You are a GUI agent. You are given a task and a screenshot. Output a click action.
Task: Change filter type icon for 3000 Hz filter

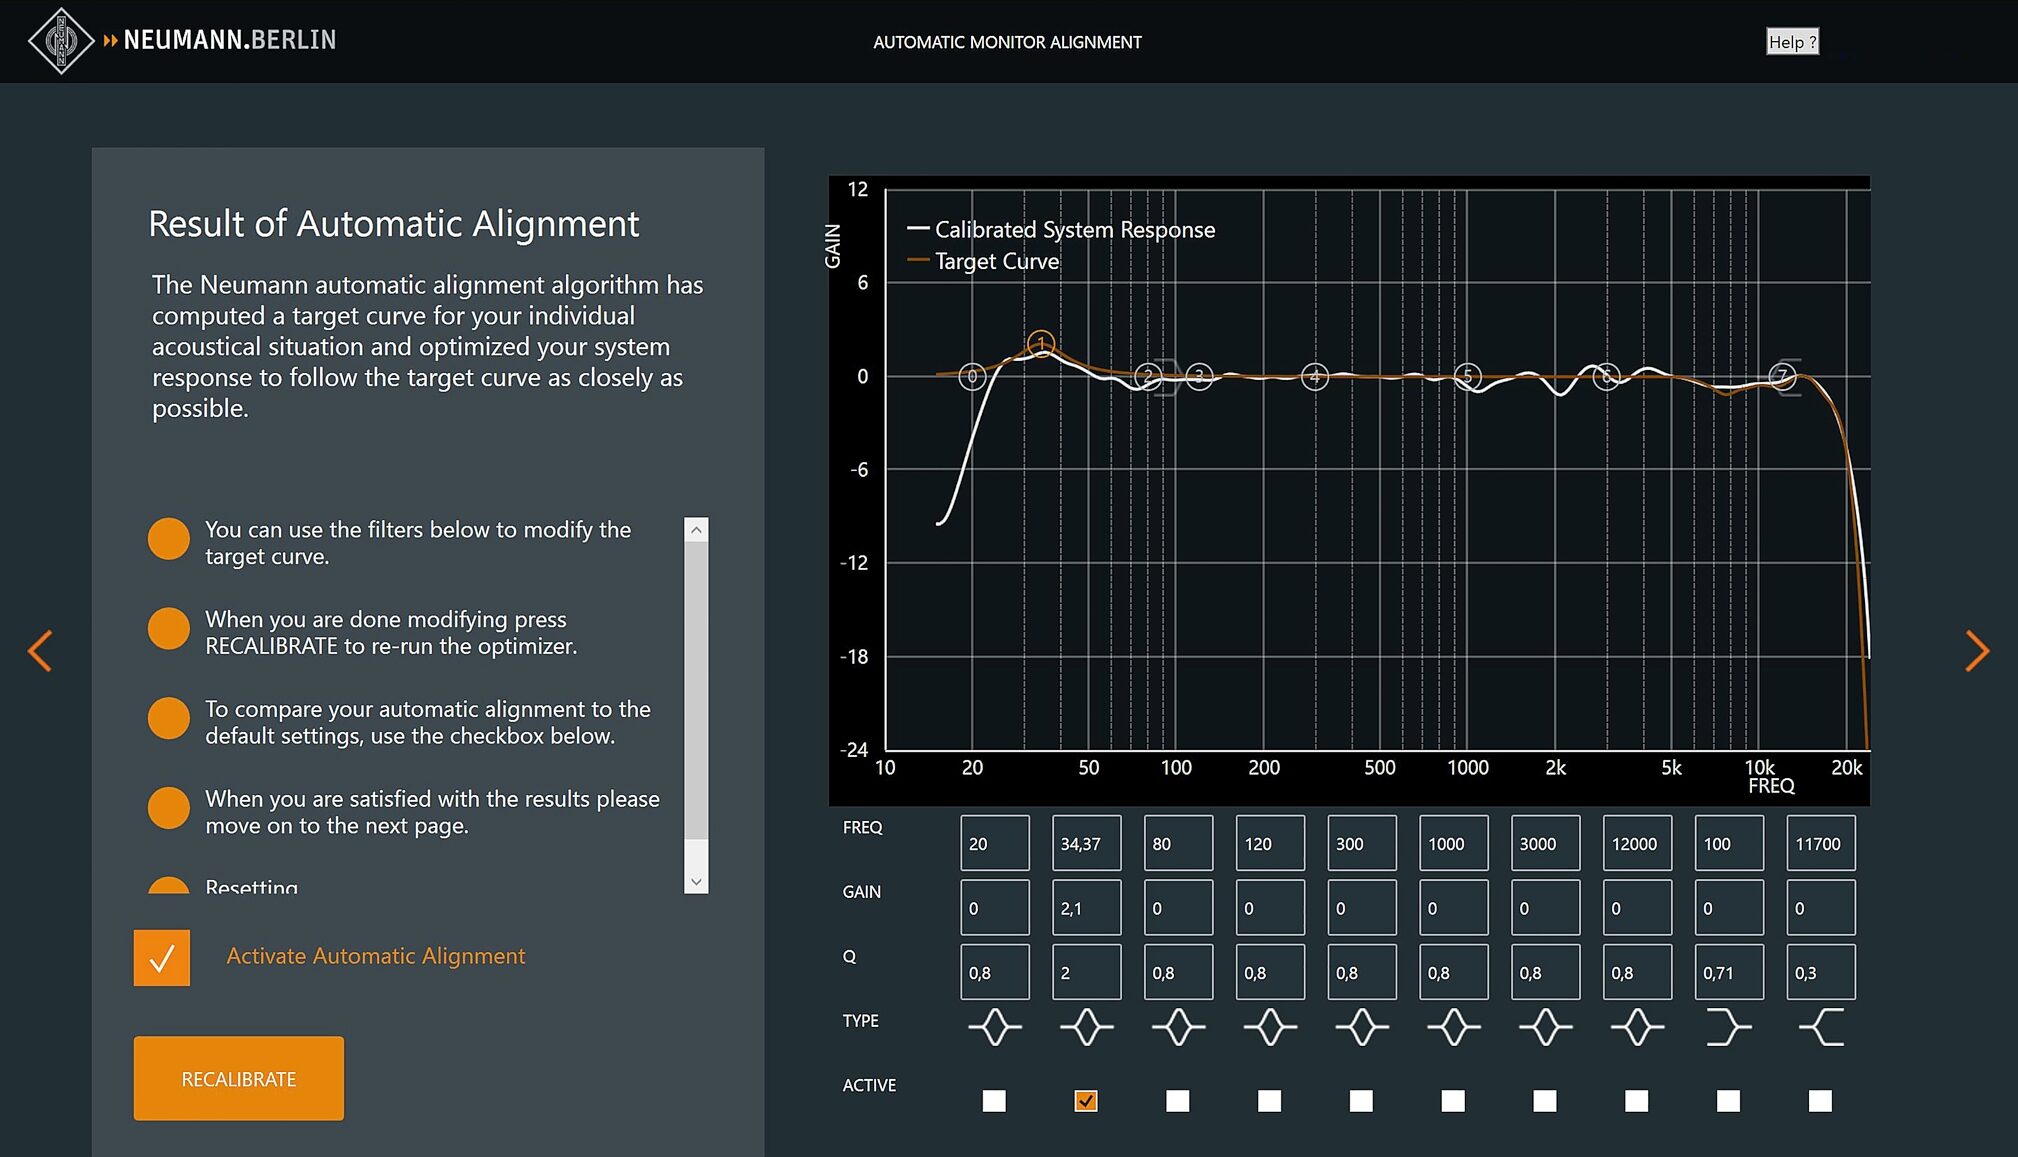[1545, 1027]
